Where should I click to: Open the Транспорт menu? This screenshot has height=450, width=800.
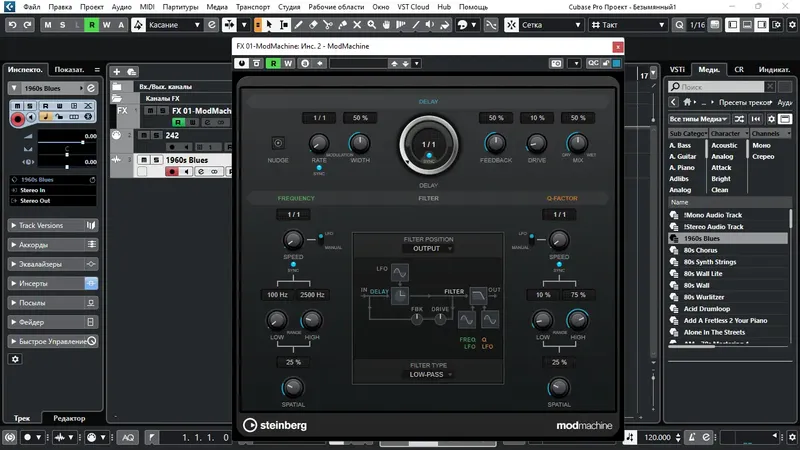point(253,7)
